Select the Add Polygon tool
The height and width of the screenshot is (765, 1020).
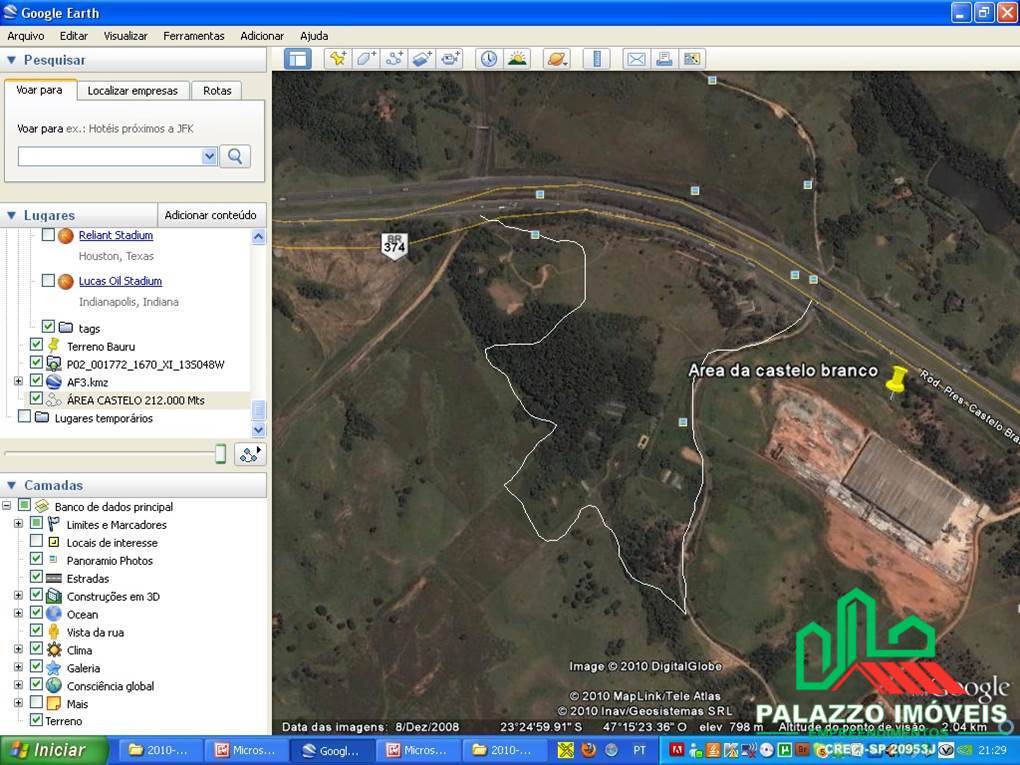click(x=366, y=59)
